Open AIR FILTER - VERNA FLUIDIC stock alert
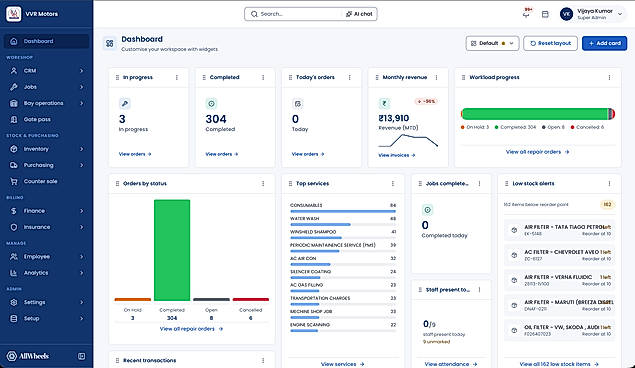Screen dimensions: 635x368 point(559,280)
